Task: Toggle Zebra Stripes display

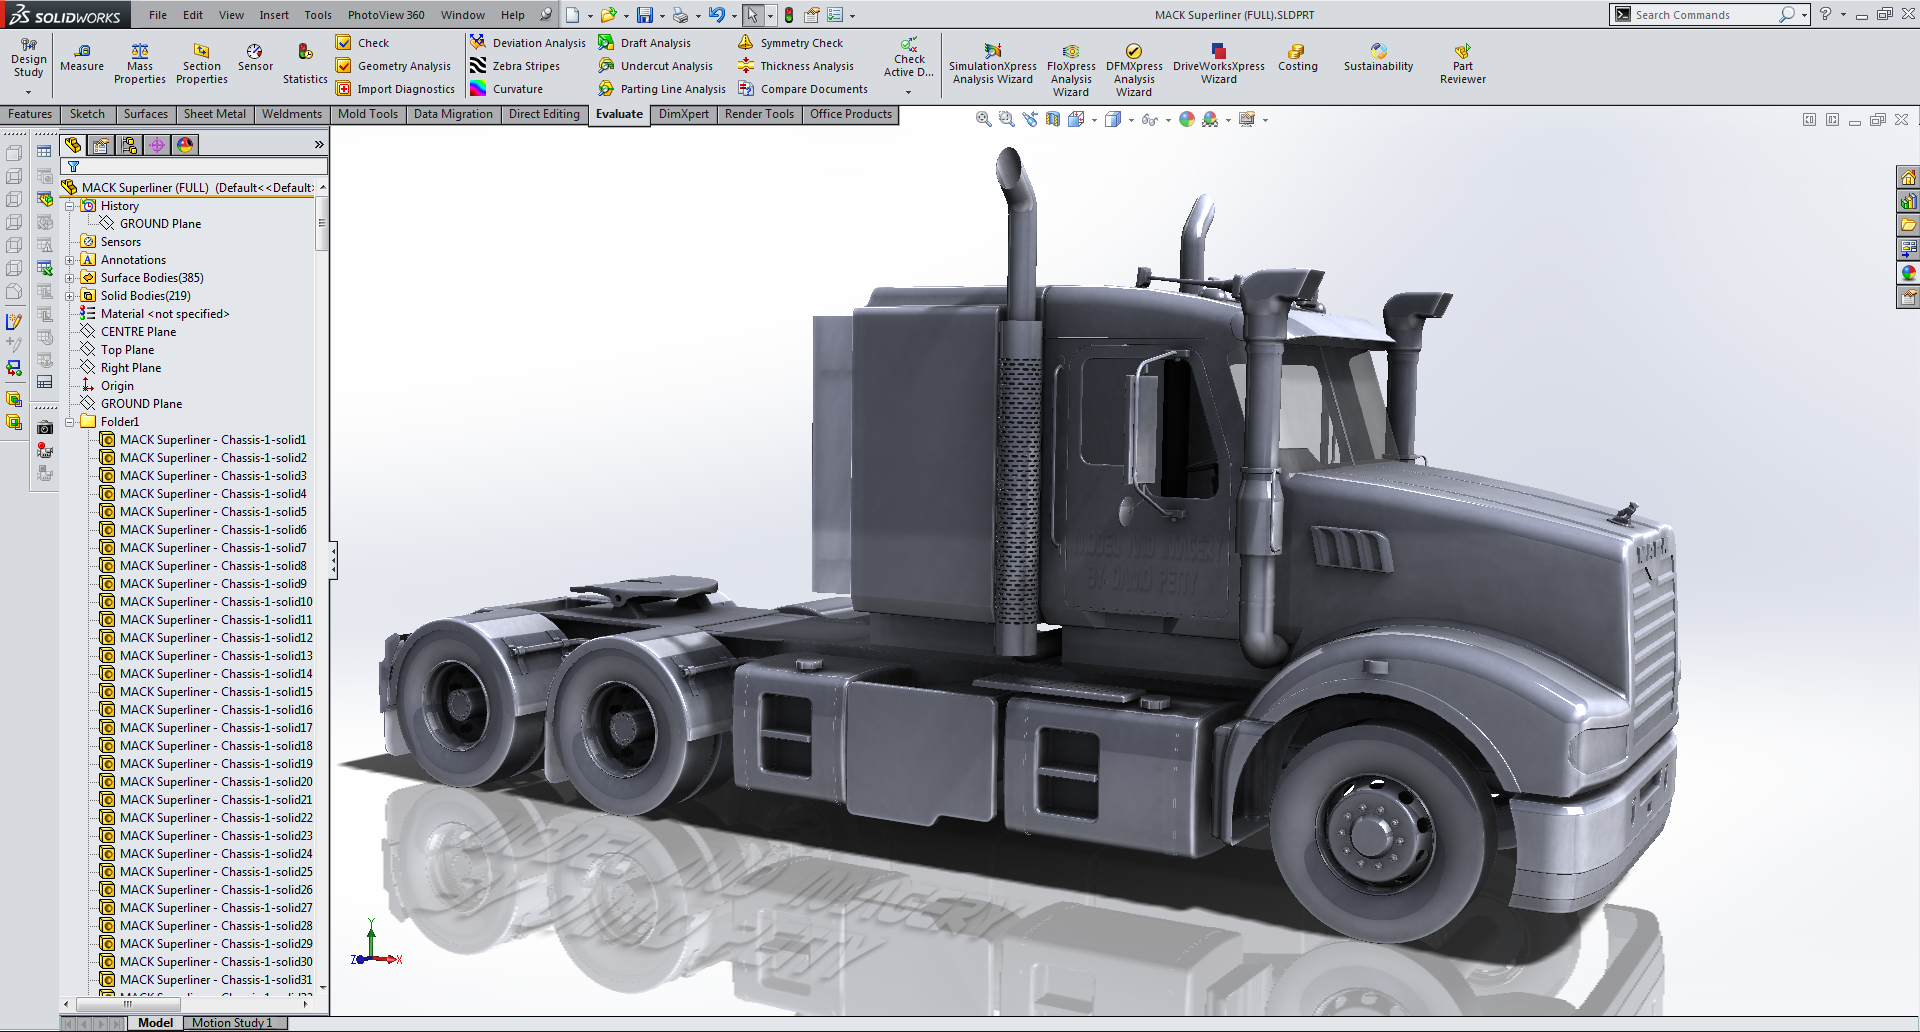Action: 515,66
